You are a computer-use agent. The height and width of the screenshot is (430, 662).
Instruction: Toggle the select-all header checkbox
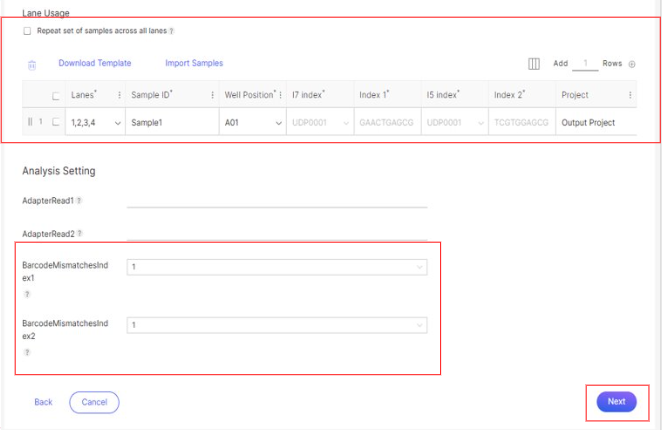coord(56,96)
